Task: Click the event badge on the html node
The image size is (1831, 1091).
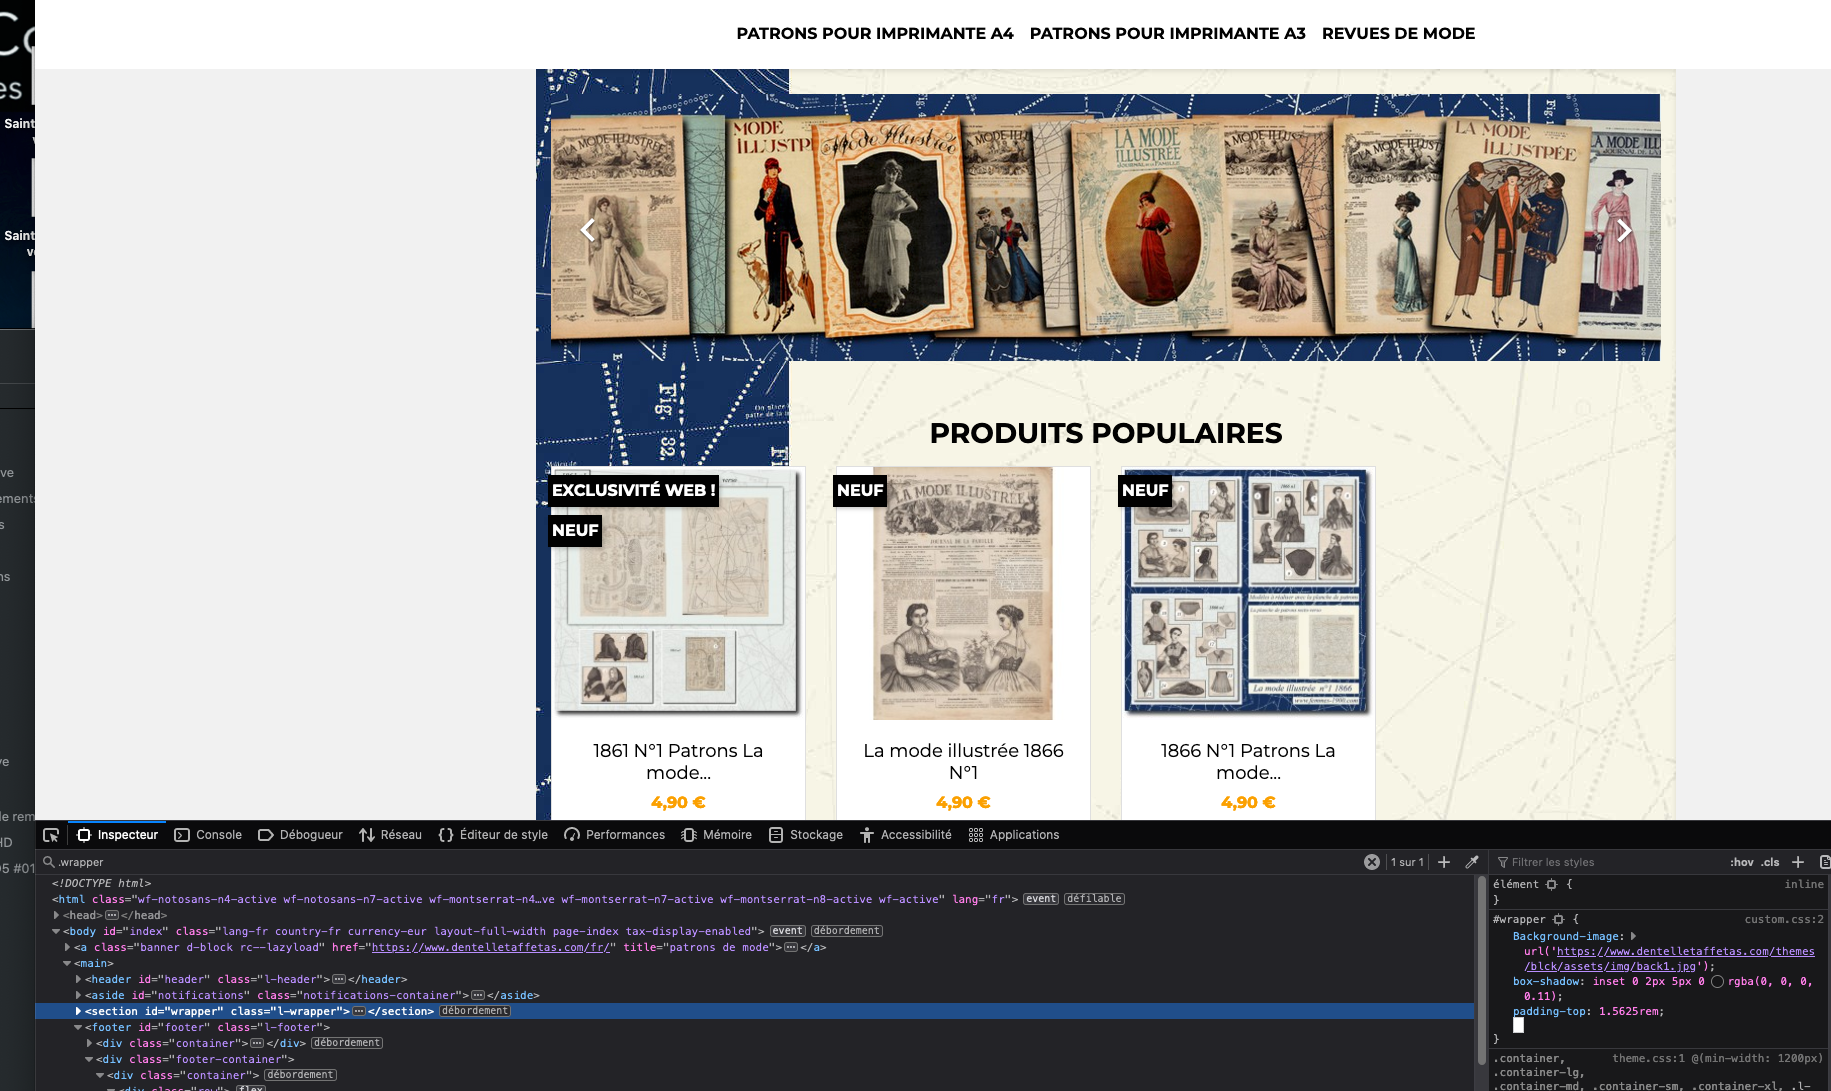Action: pos(1041,899)
